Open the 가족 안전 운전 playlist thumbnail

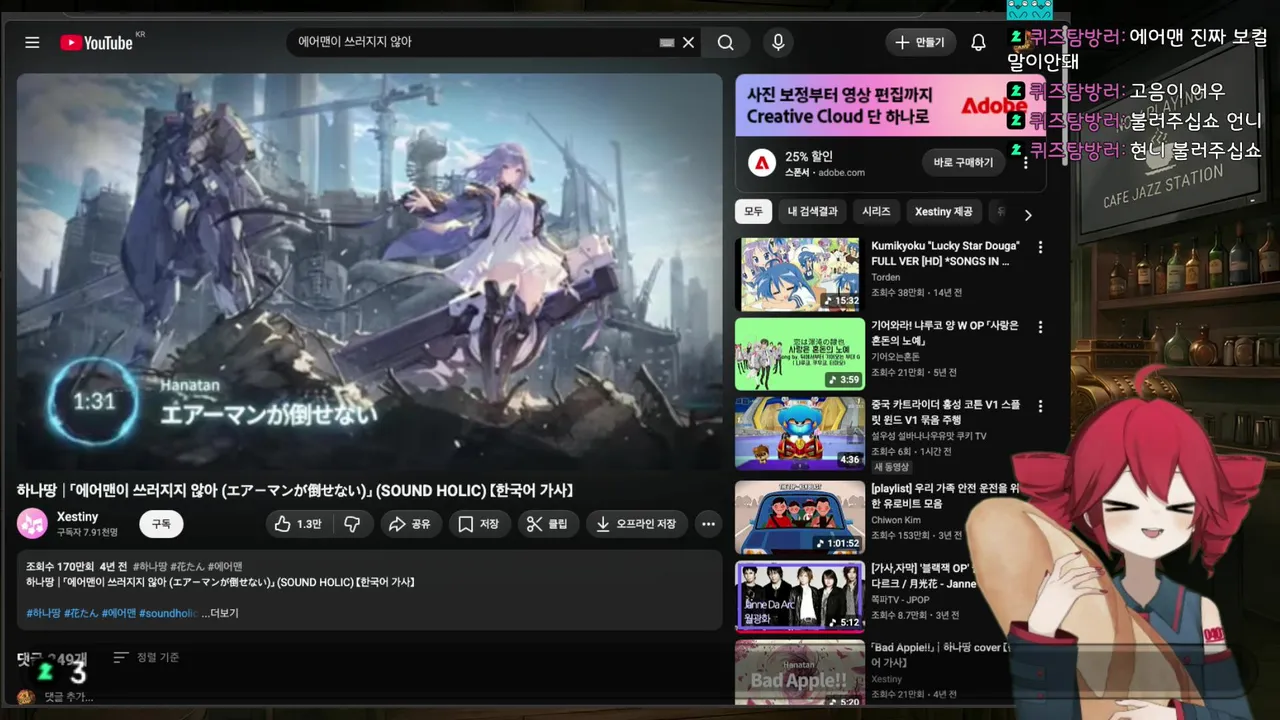[799, 517]
